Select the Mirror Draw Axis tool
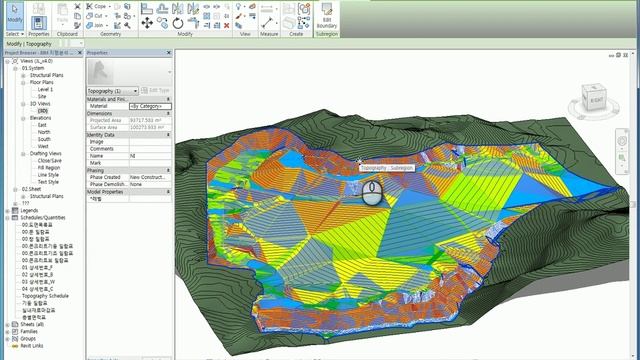Image resolution: width=640 pixels, height=360 pixels. click(193, 8)
